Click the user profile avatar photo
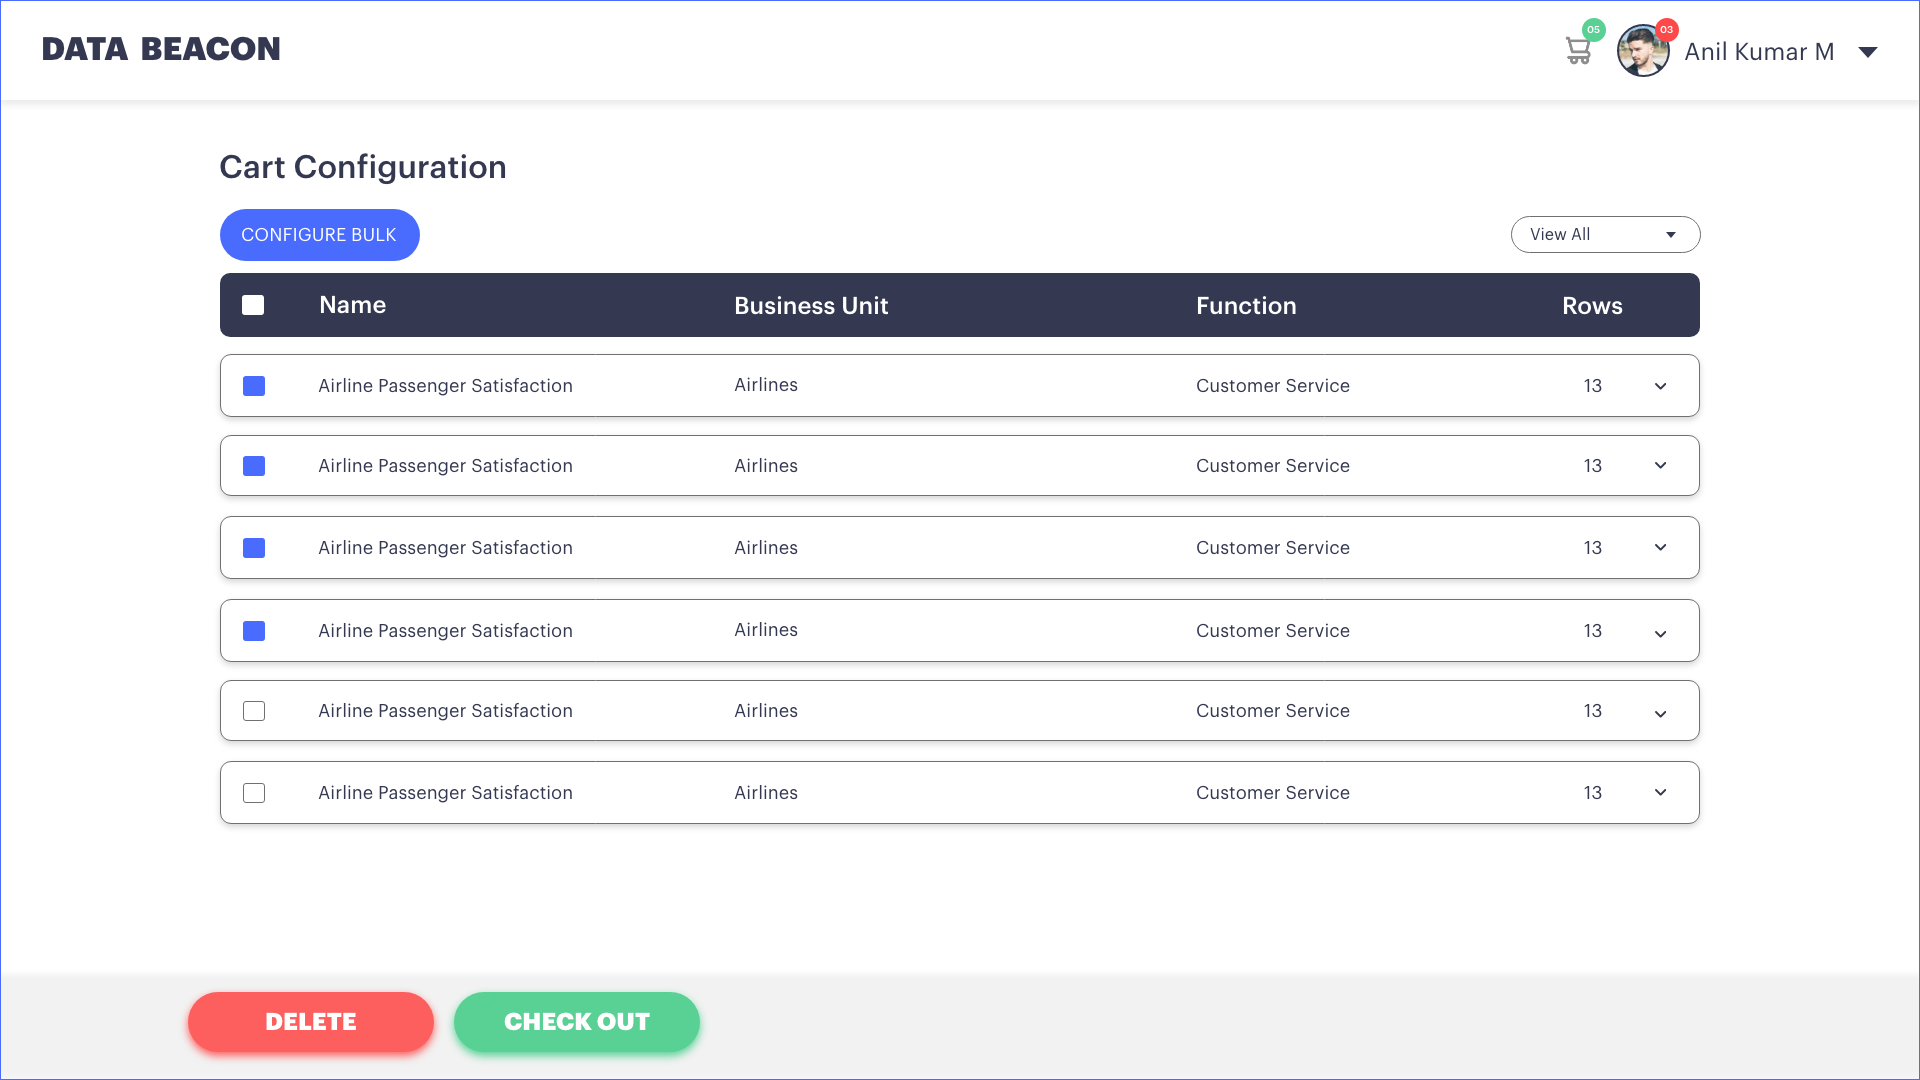 [x=1642, y=52]
